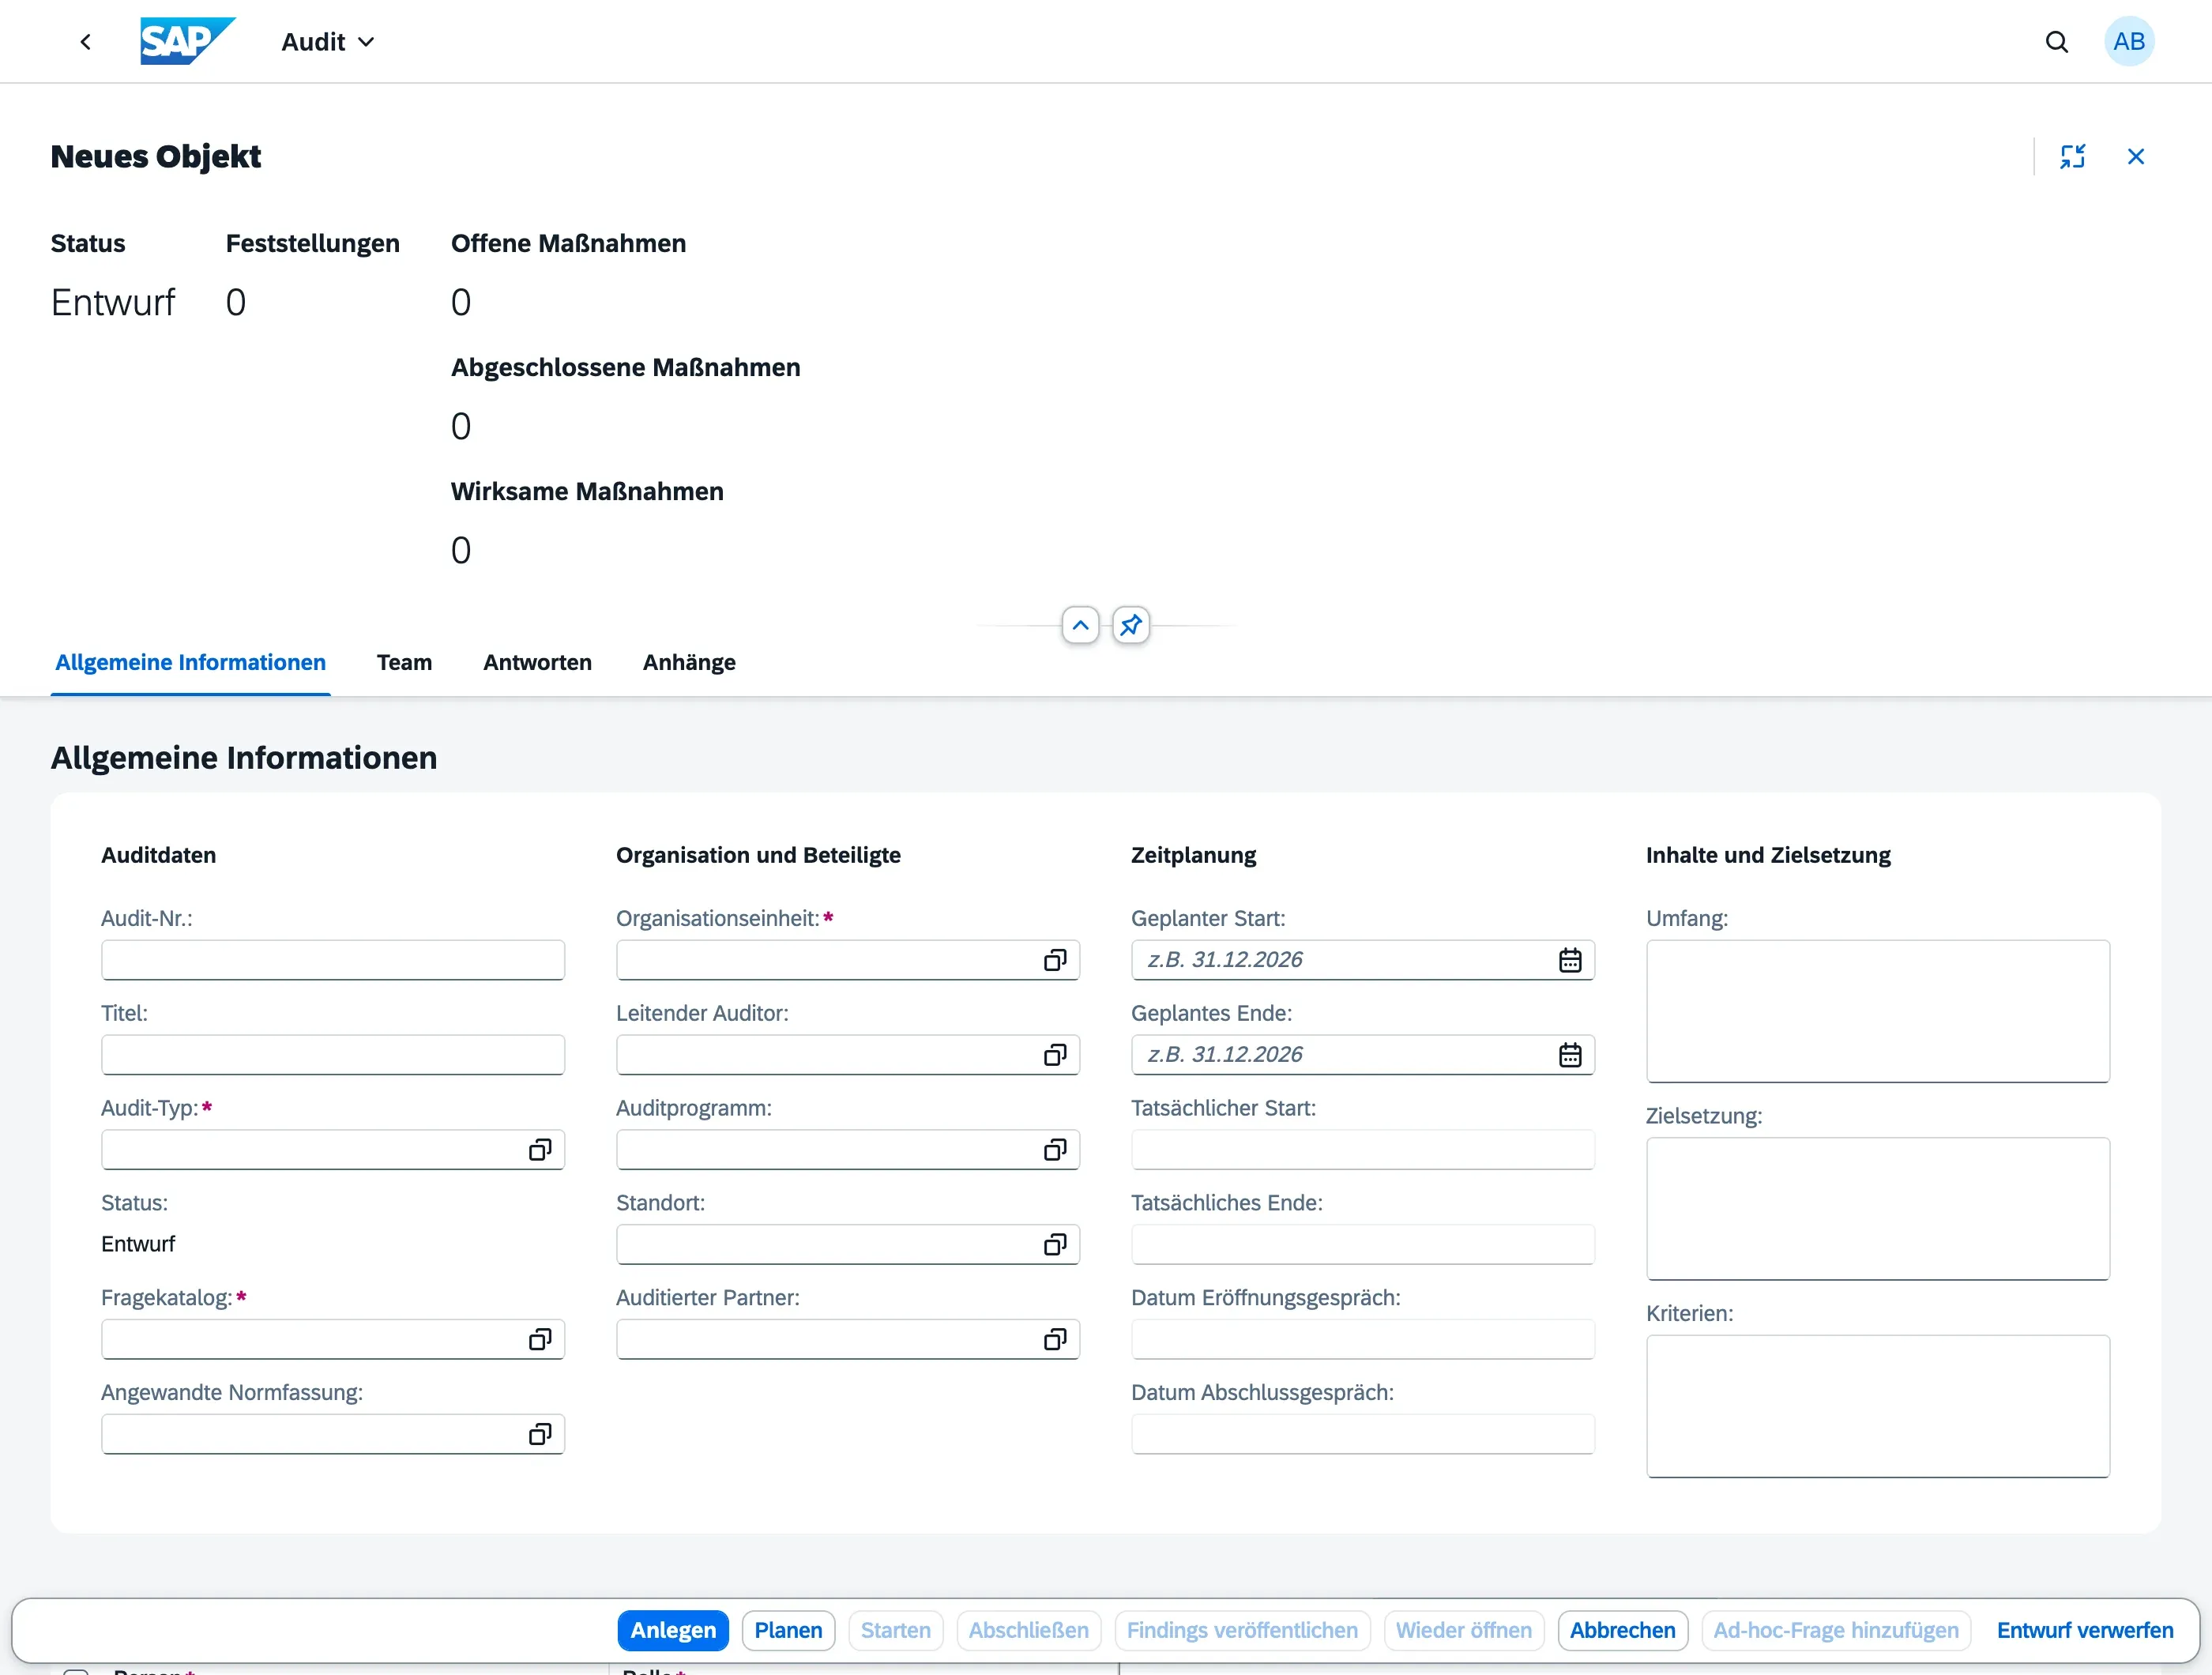Click Ad-hoc-Frage hinzufügen button
This screenshot has height=1675, width=2212.
[x=1835, y=1630]
